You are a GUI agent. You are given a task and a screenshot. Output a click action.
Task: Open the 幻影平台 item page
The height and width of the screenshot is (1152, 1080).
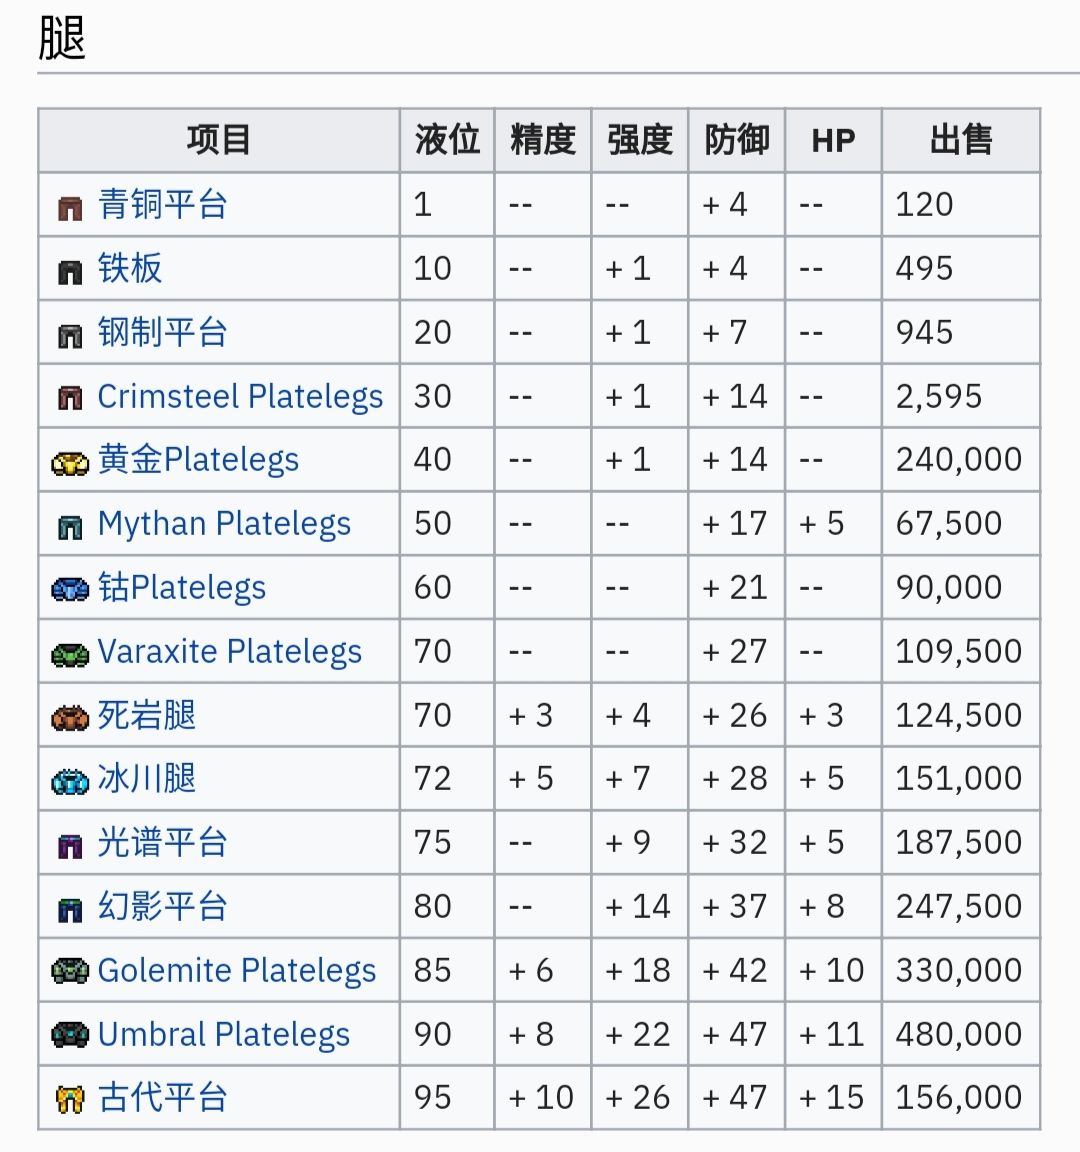coord(162,907)
